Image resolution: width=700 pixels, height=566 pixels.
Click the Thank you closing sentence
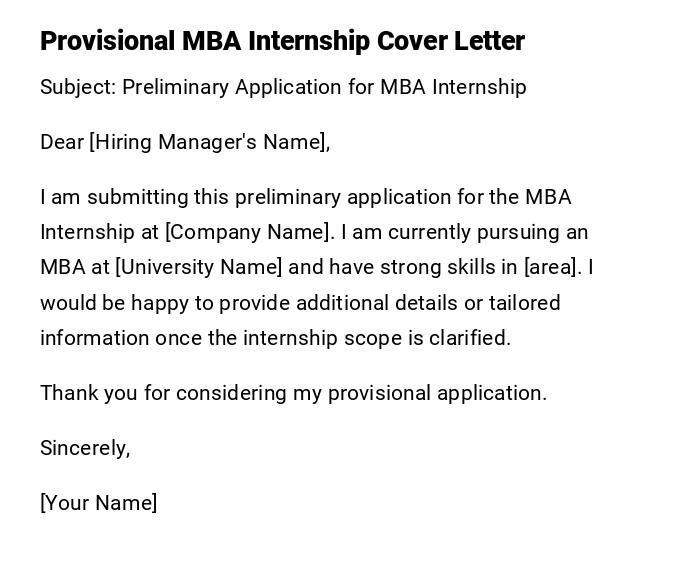pos(293,393)
